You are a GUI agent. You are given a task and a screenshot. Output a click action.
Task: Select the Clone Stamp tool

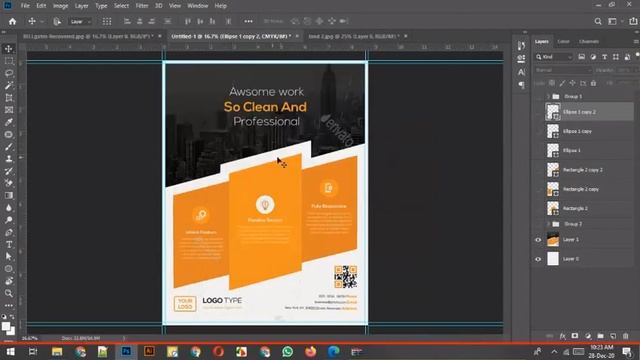tap(9, 159)
